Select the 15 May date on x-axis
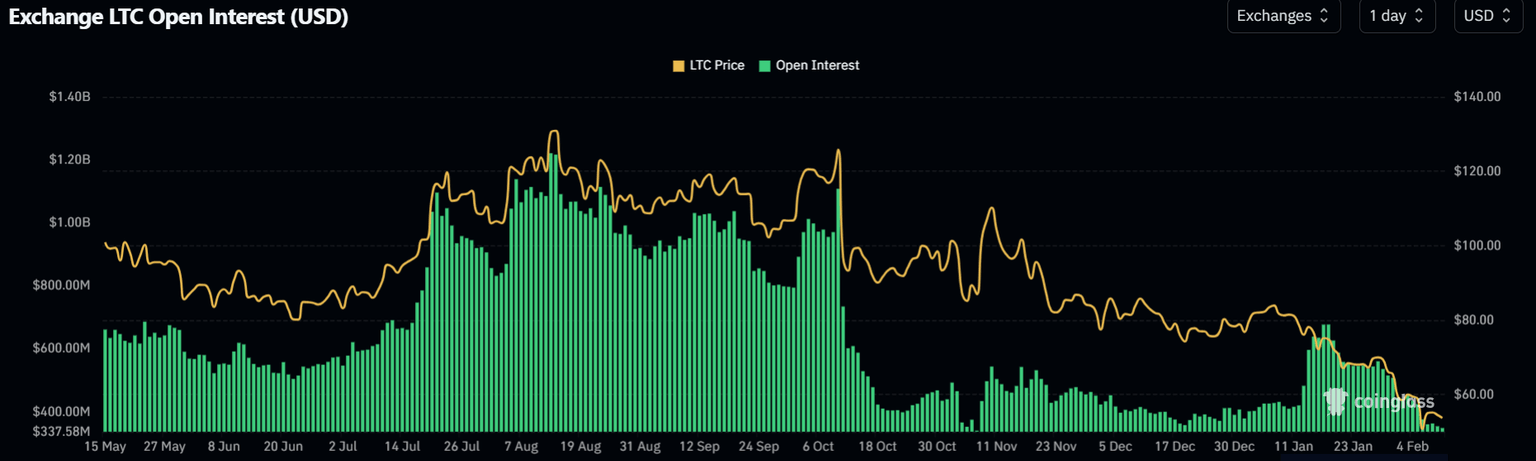1536x461 pixels. (105, 446)
